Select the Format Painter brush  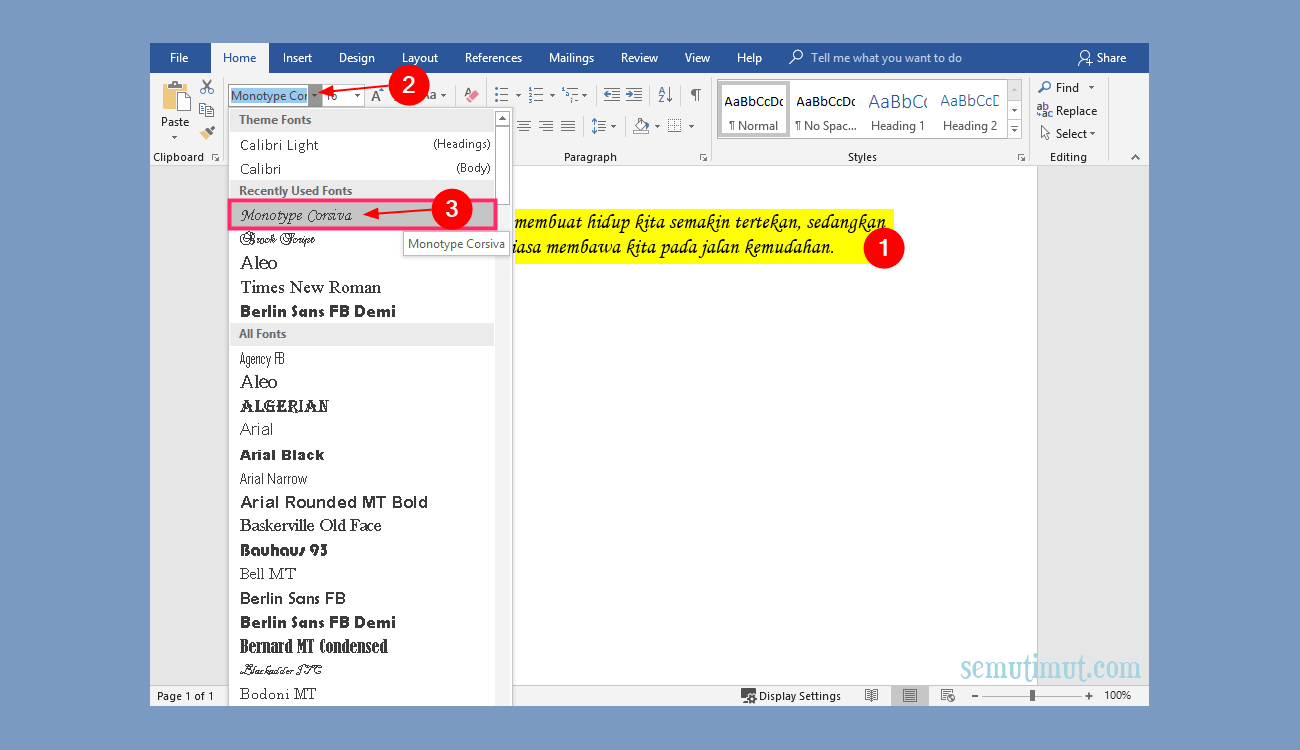tap(207, 132)
